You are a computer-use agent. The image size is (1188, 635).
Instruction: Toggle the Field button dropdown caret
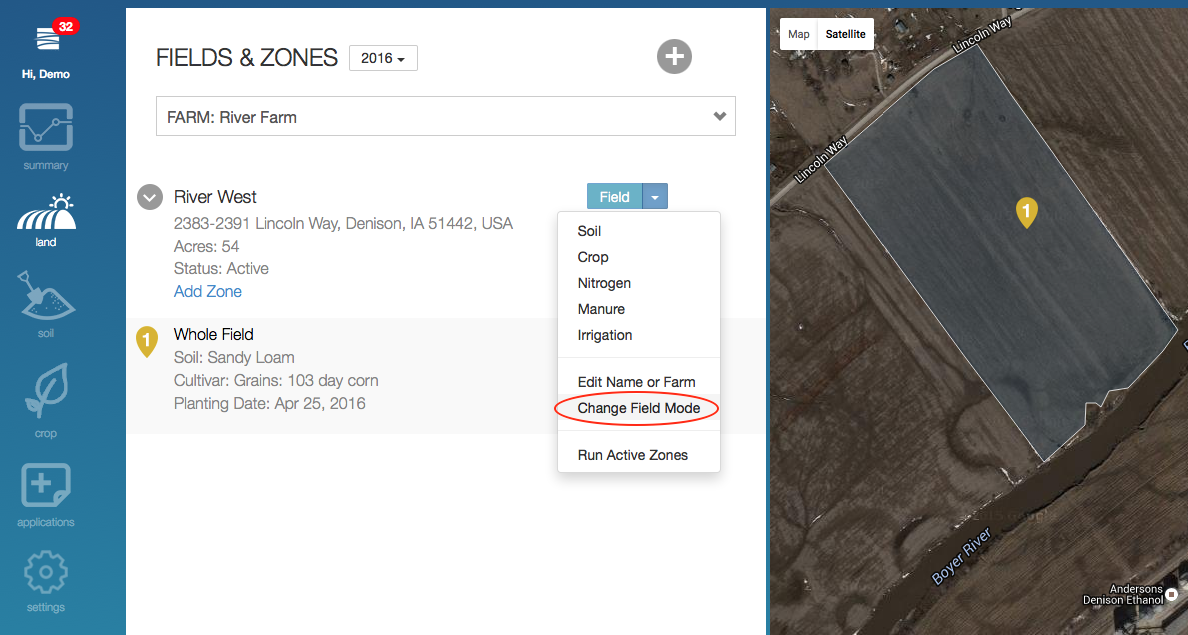coord(654,197)
